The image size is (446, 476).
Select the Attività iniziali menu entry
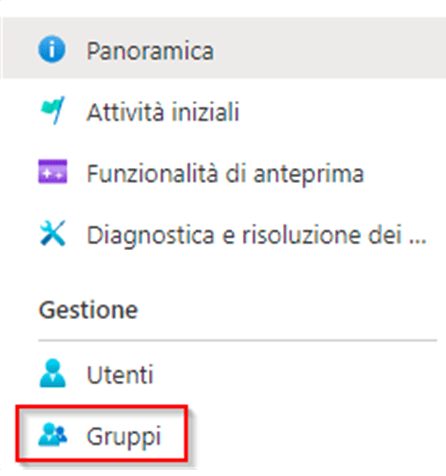click(163, 112)
